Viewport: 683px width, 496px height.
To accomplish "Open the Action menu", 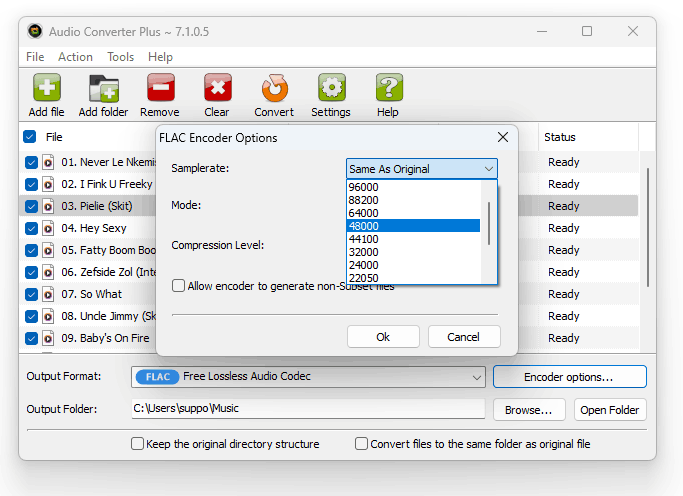I will pos(75,57).
